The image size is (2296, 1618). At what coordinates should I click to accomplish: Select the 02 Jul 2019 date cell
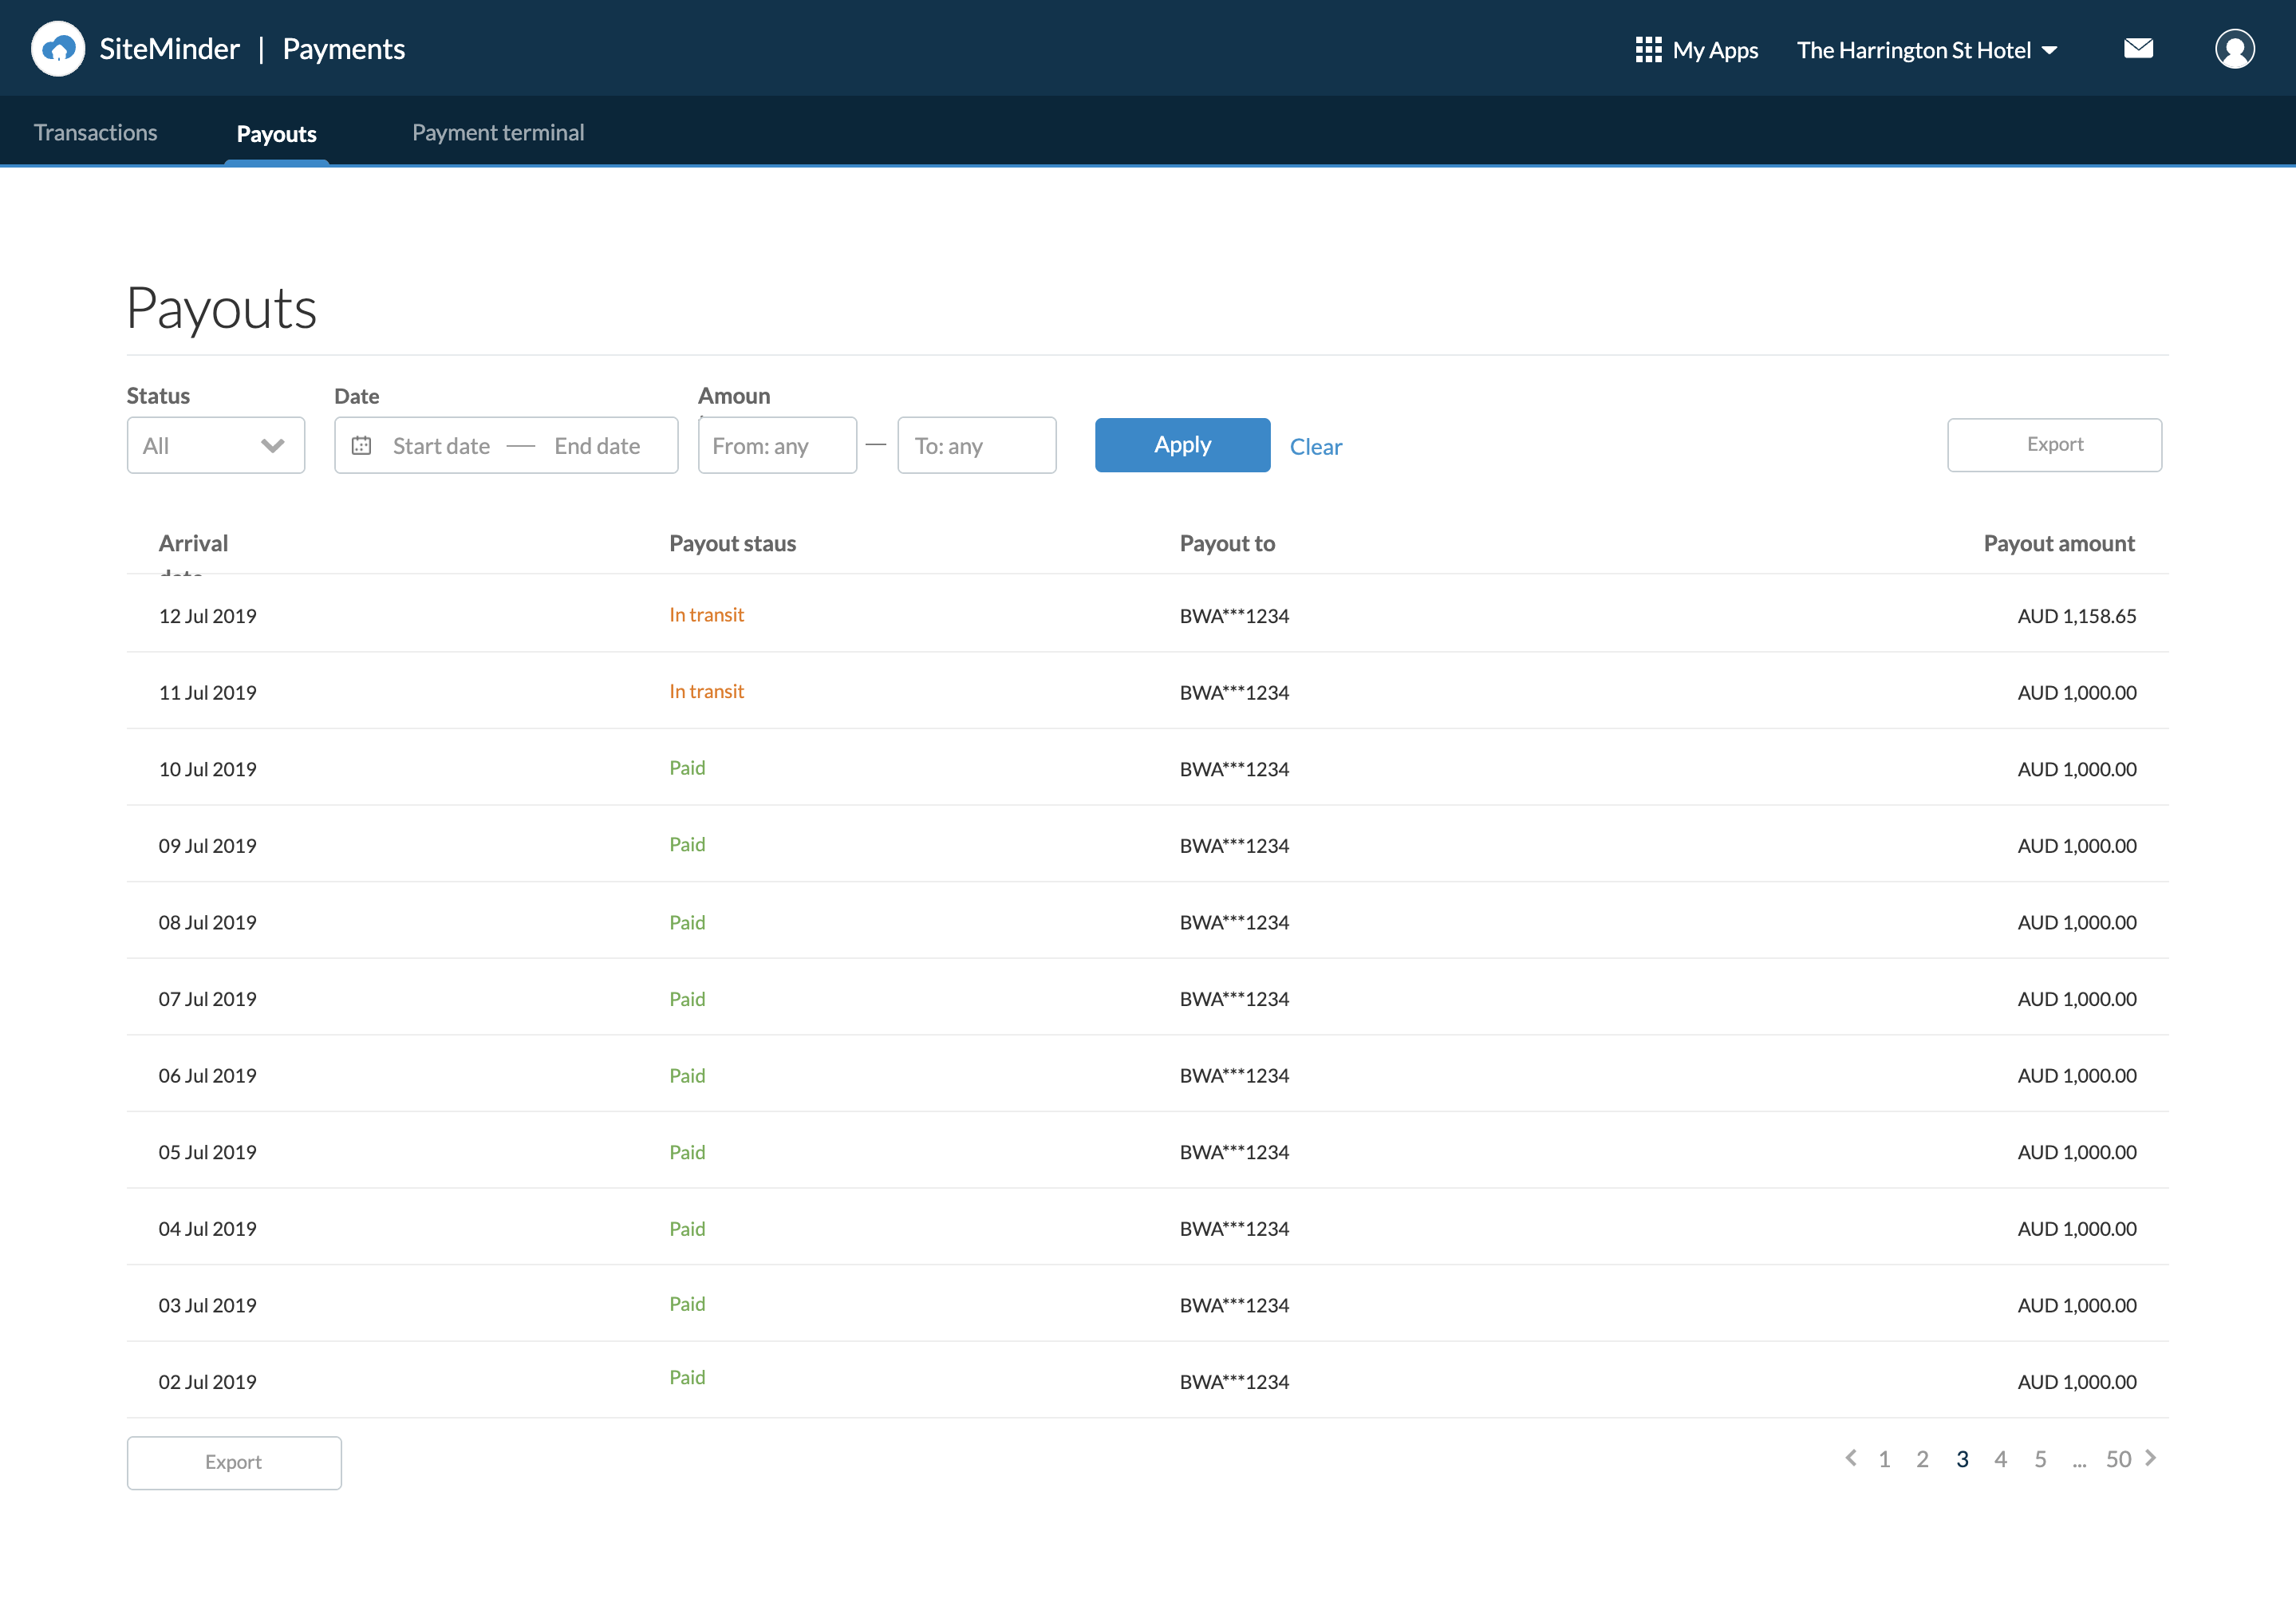[x=207, y=1381]
